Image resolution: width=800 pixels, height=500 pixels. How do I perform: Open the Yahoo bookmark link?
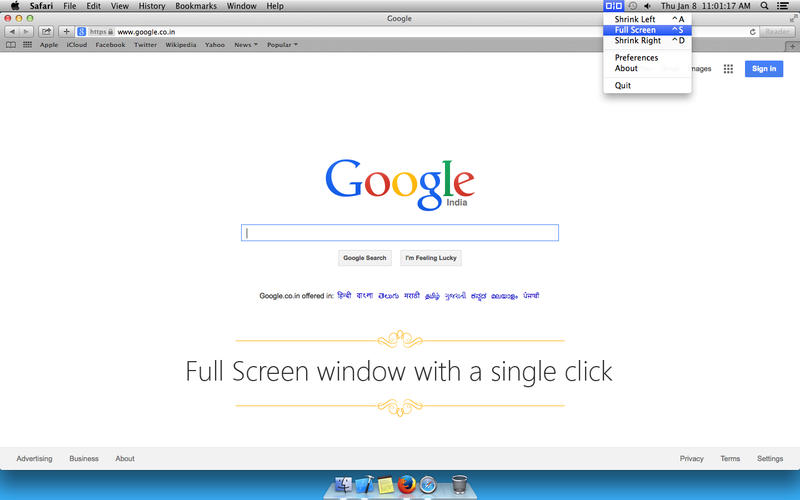point(215,45)
